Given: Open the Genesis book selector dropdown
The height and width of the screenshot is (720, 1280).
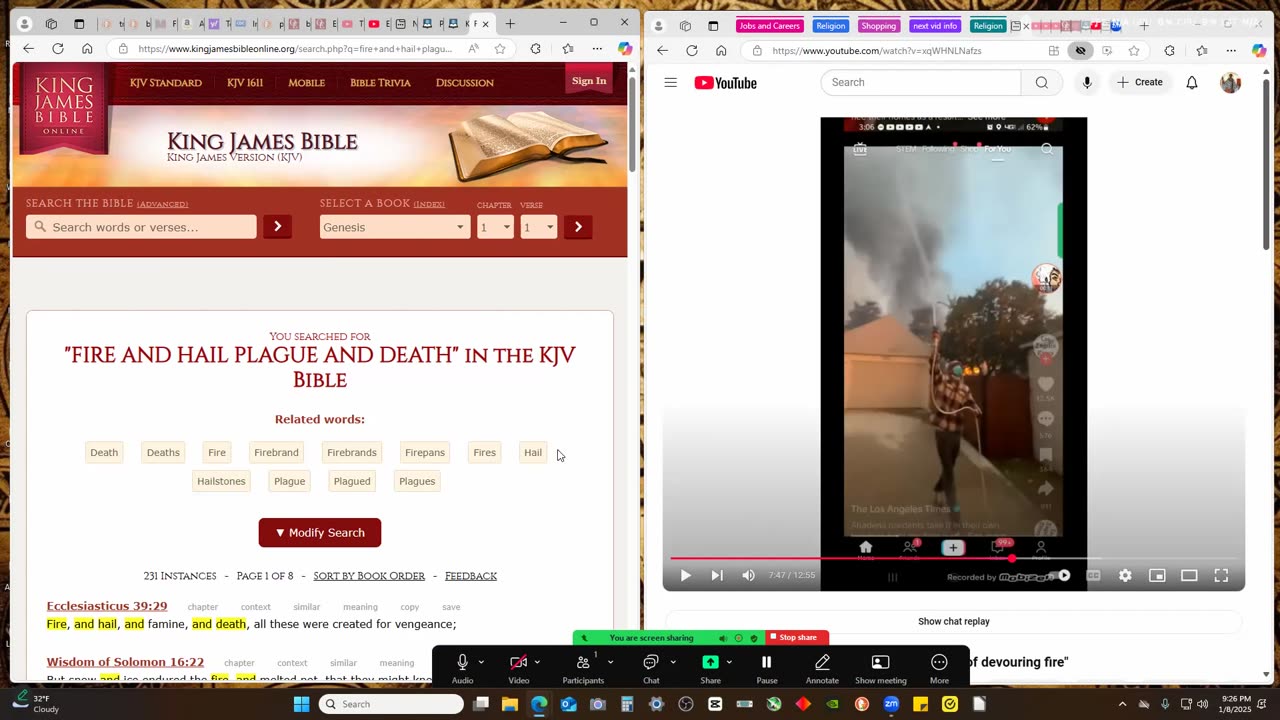Looking at the screenshot, I should click(394, 227).
